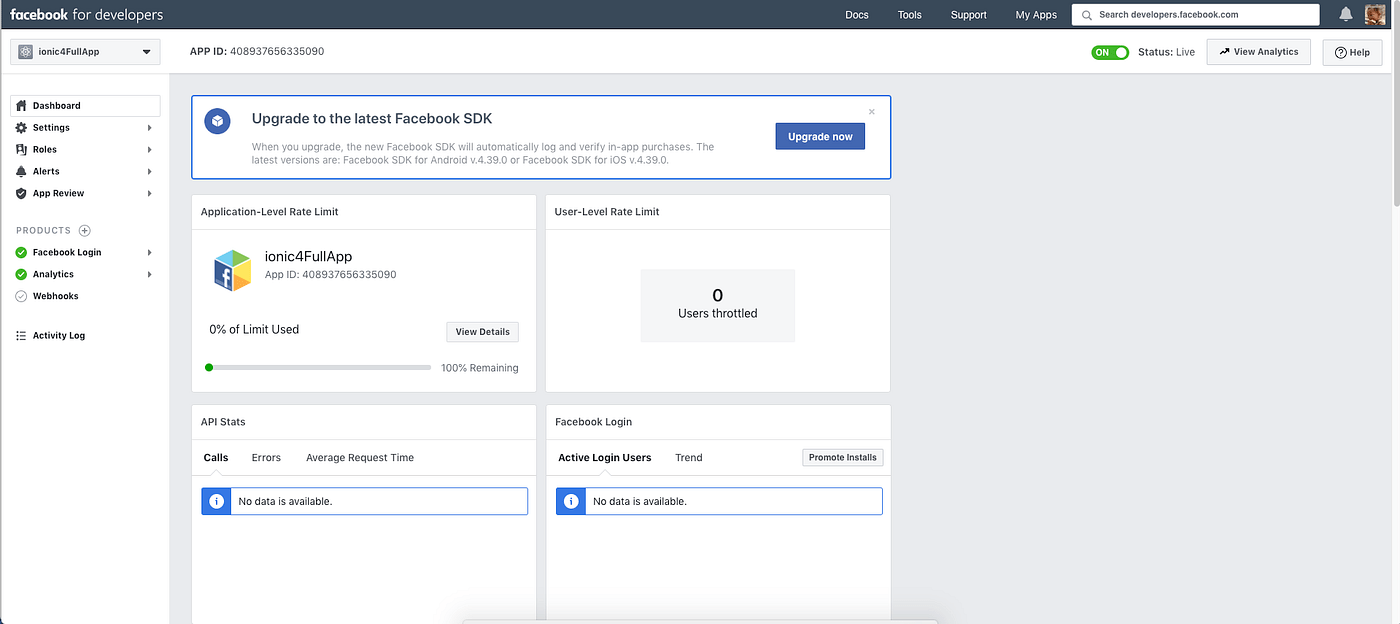The width and height of the screenshot is (1400, 624).
Task: Click the Roles icon in sidebar
Action: pyautogui.click(x=22, y=149)
